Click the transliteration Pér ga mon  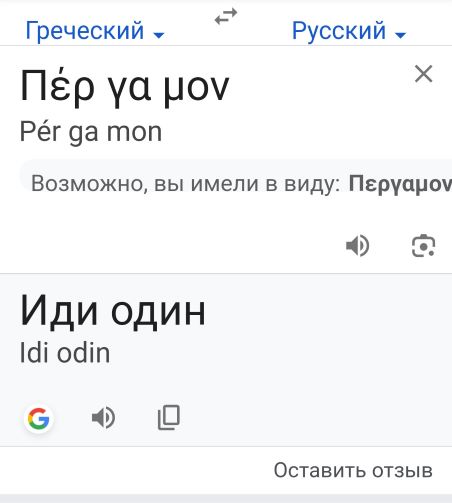pos(91,132)
